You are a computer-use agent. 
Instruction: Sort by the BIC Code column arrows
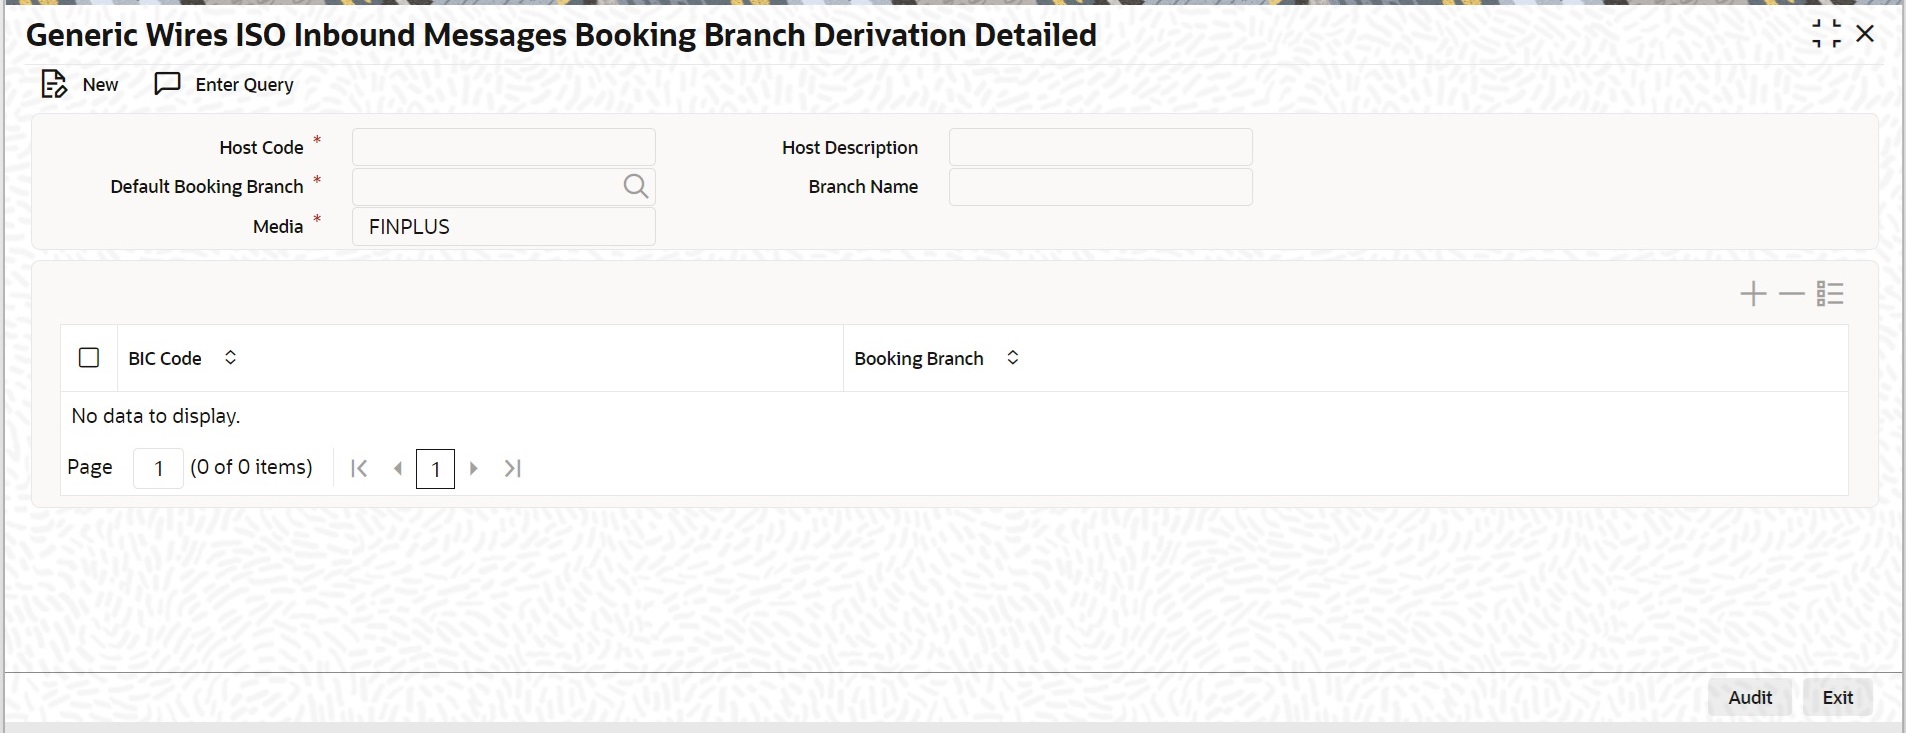[x=230, y=358]
